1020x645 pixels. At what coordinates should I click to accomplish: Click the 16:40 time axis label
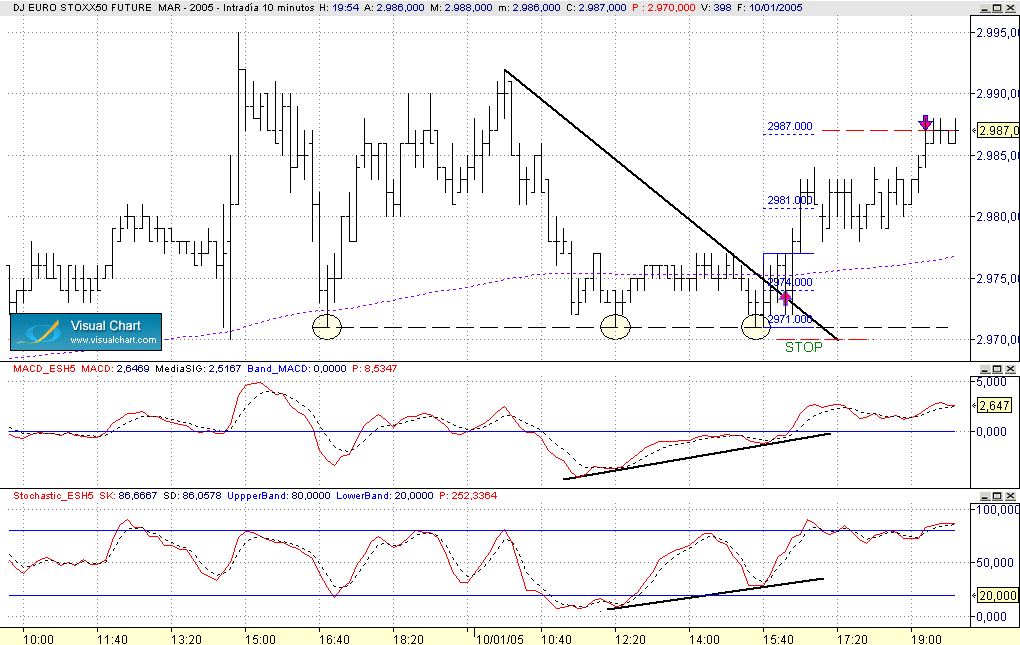click(334, 639)
